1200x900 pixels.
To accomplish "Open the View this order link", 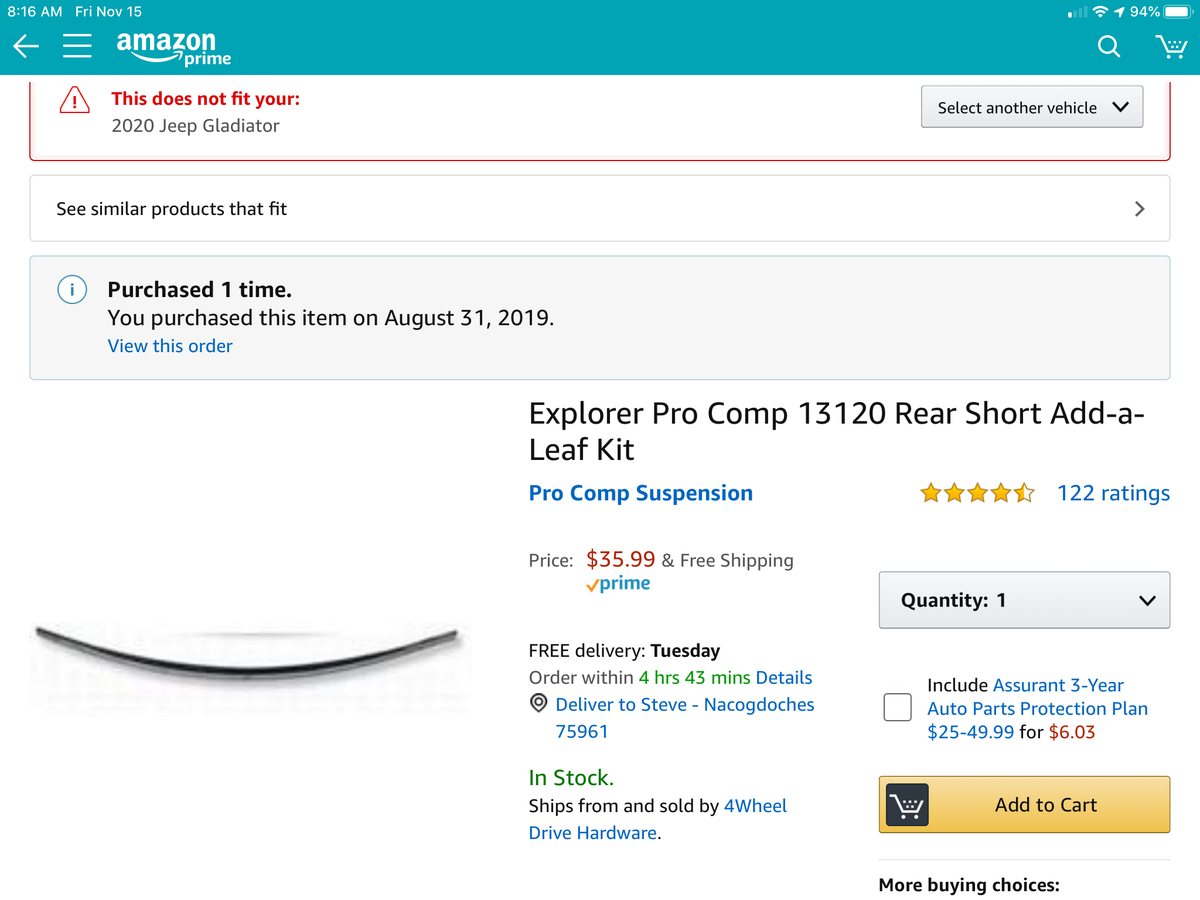I will click(x=170, y=346).
